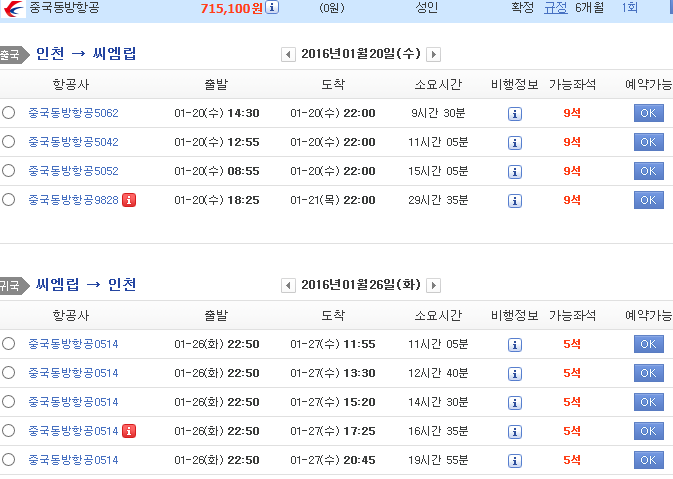Click red alert icon on 17:25 arrival return flight
The width and height of the screenshot is (673, 479).
[x=129, y=431]
